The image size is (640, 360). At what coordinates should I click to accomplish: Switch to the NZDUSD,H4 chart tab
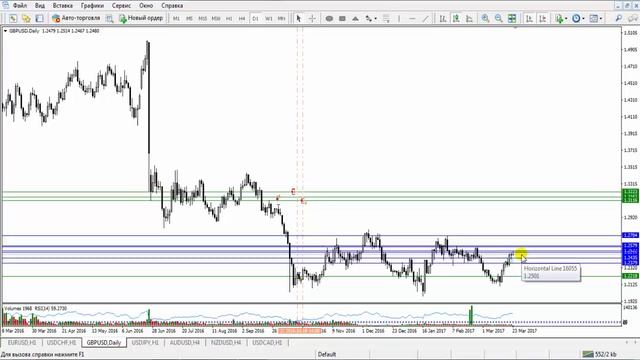226,343
